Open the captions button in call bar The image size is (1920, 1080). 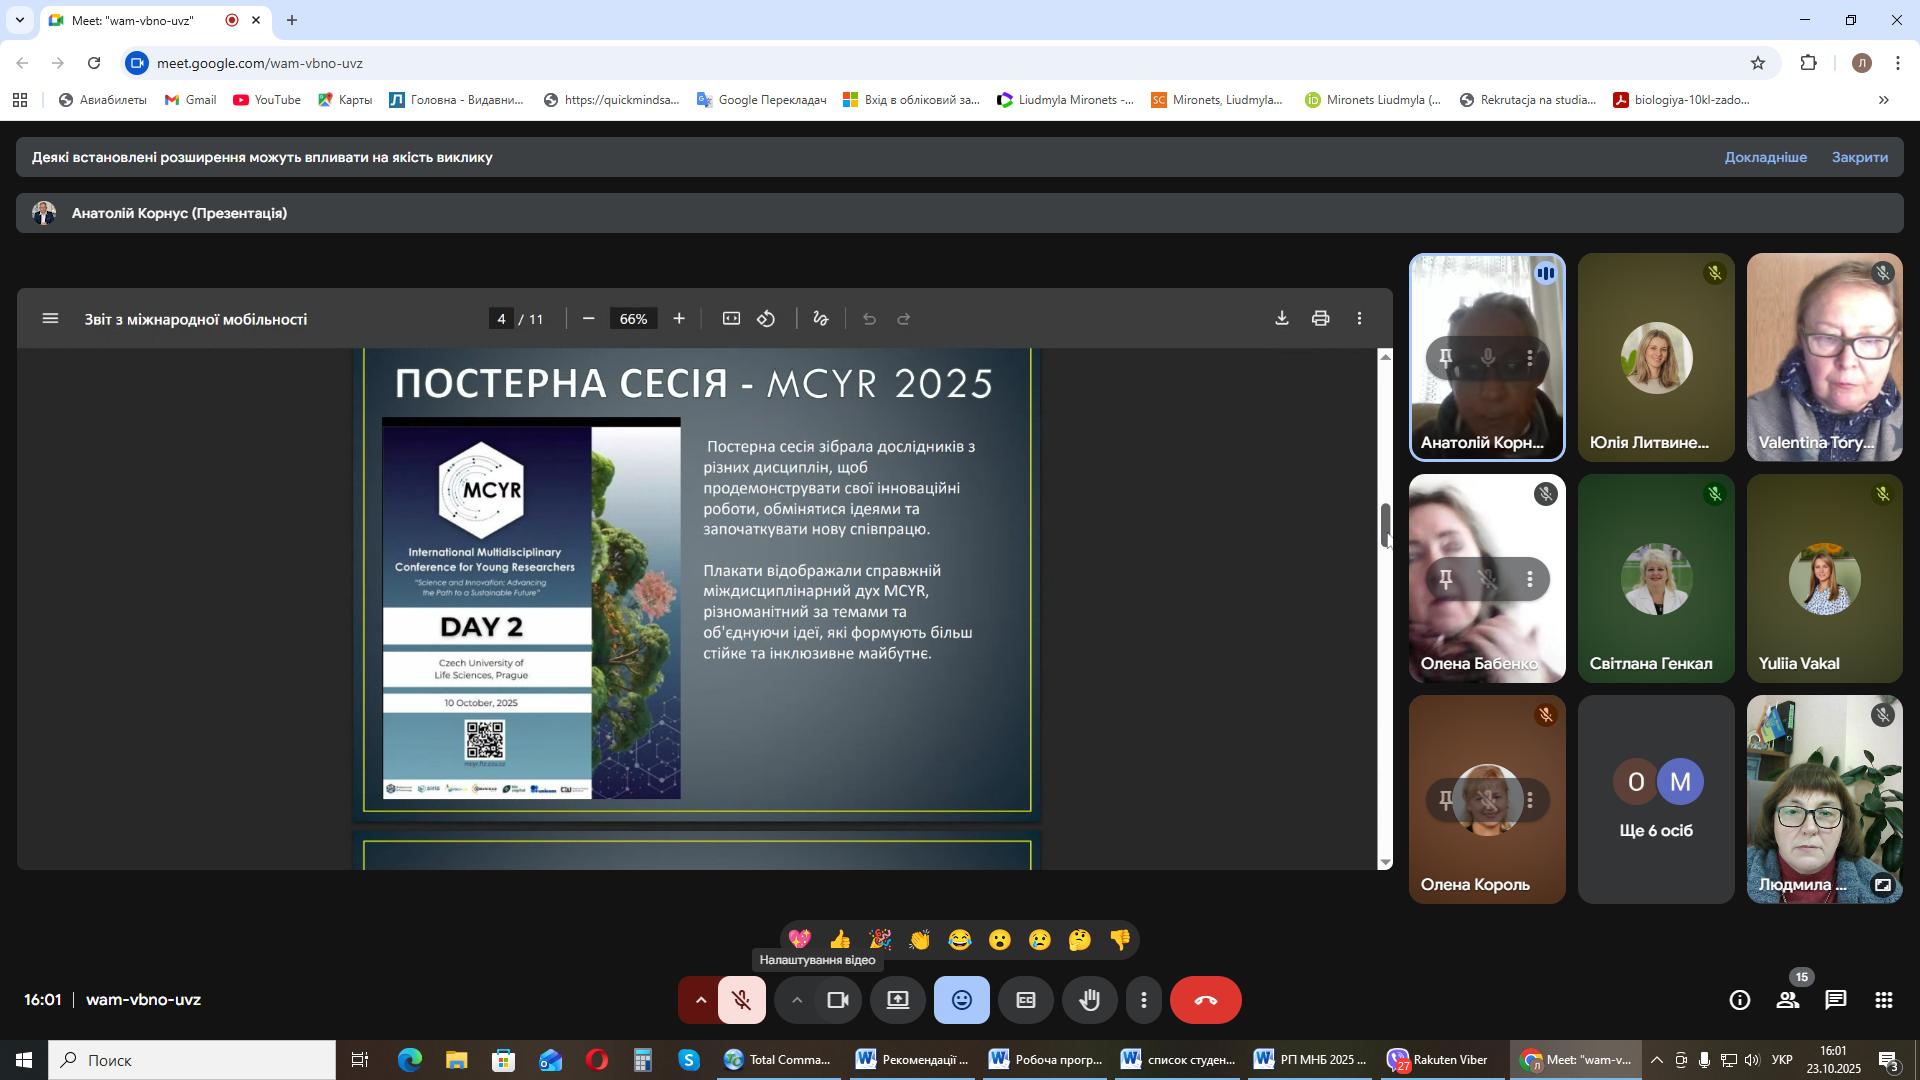[1025, 1000]
